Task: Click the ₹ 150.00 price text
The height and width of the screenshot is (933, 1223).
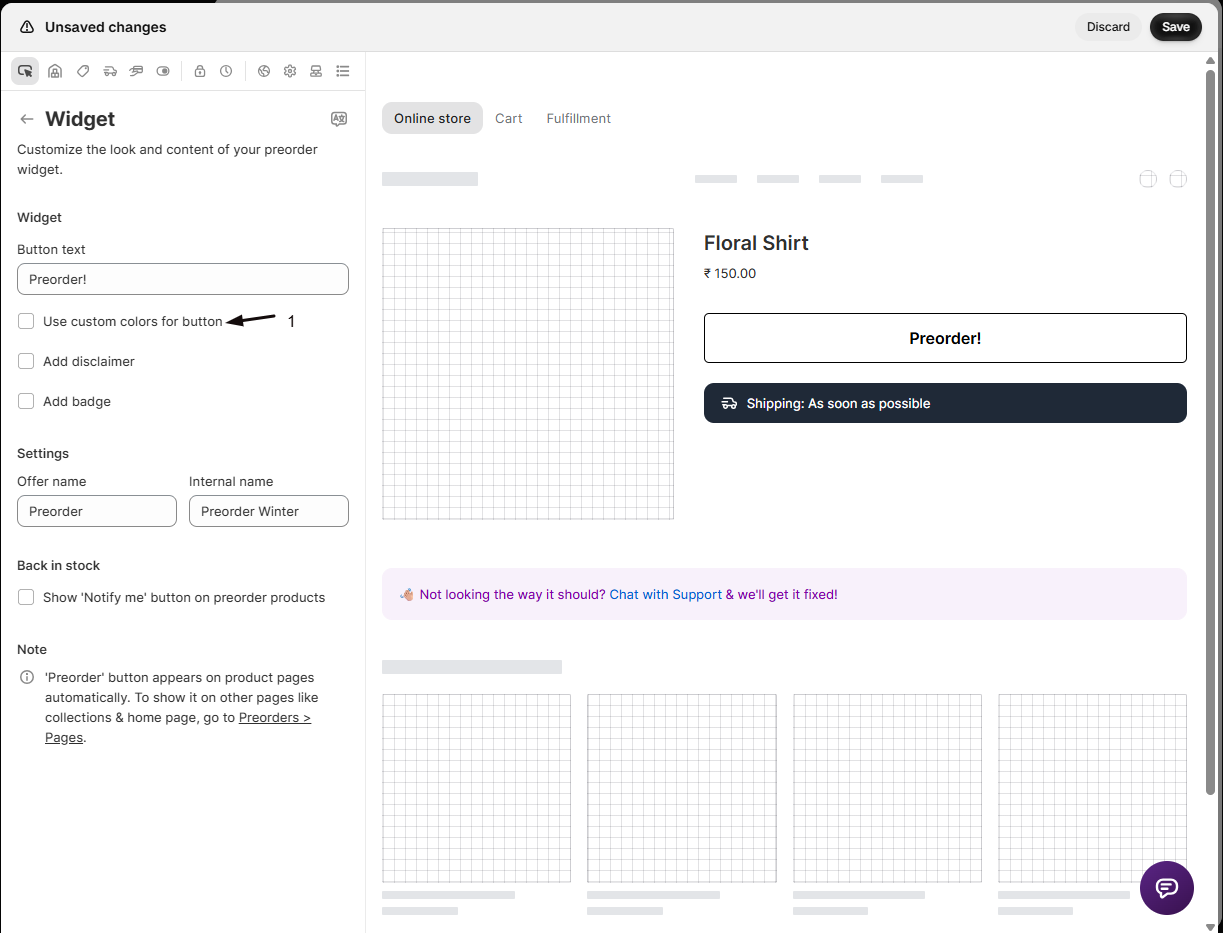Action: coord(730,273)
